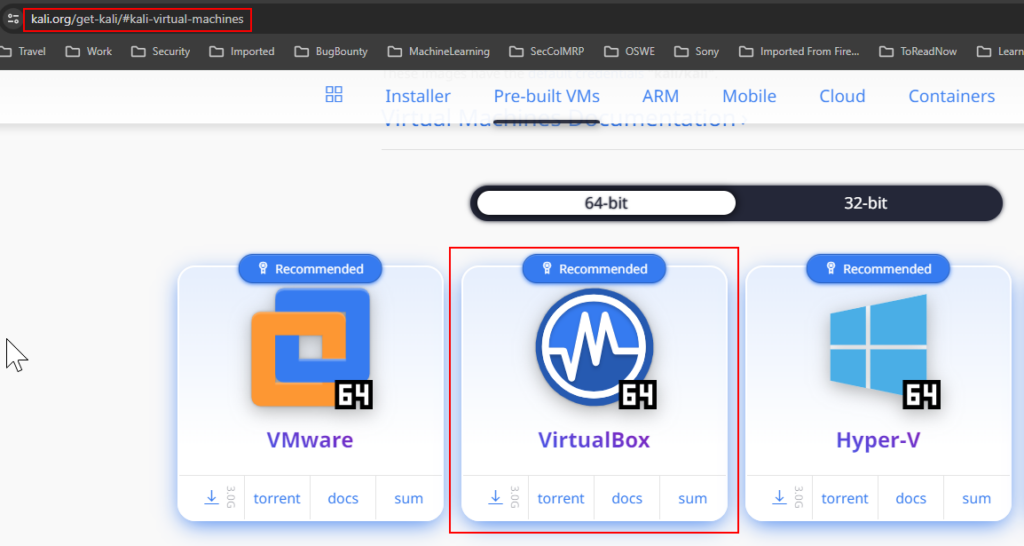Click the VMware title link
The image size is (1024, 546).
click(310, 440)
